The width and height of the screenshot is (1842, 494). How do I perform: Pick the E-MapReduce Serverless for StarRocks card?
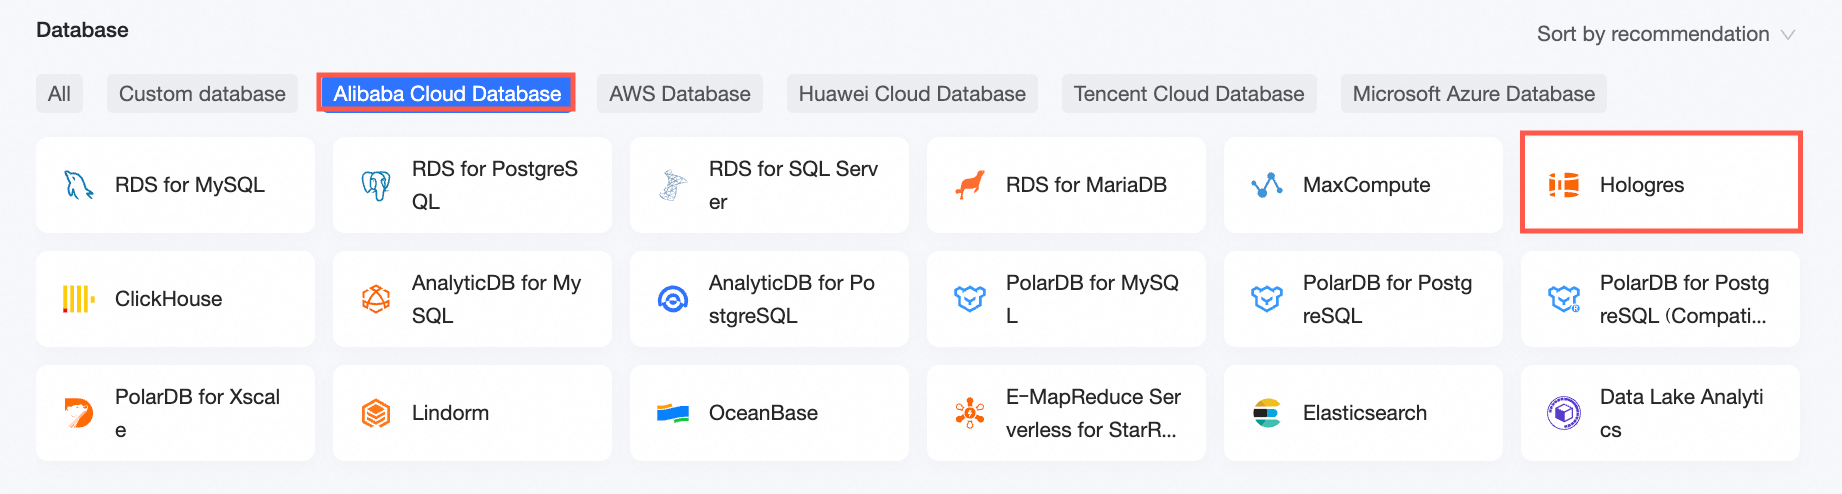click(1066, 413)
